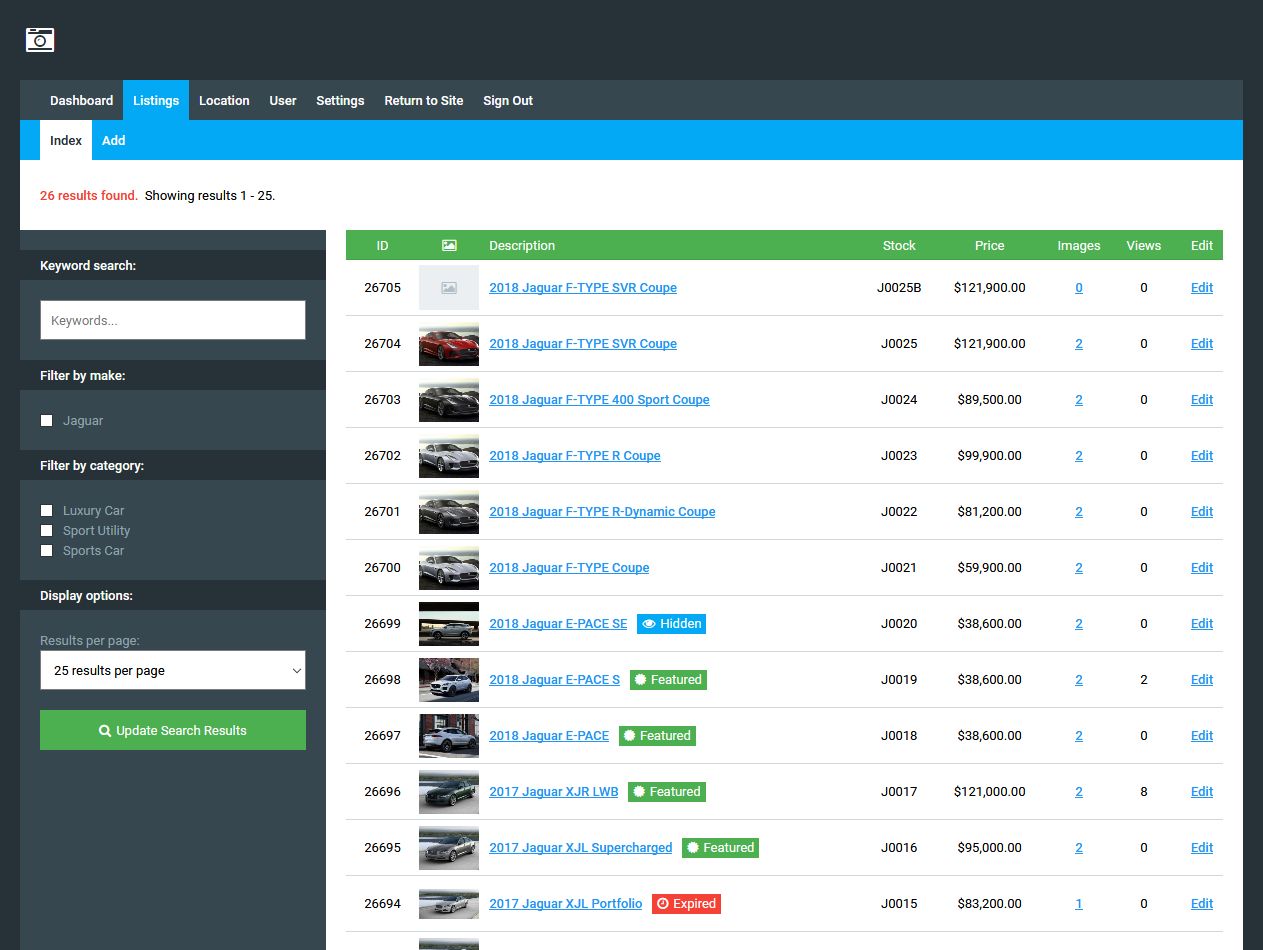Click into the Keywords search field
This screenshot has width=1263, height=950.
pyautogui.click(x=173, y=321)
